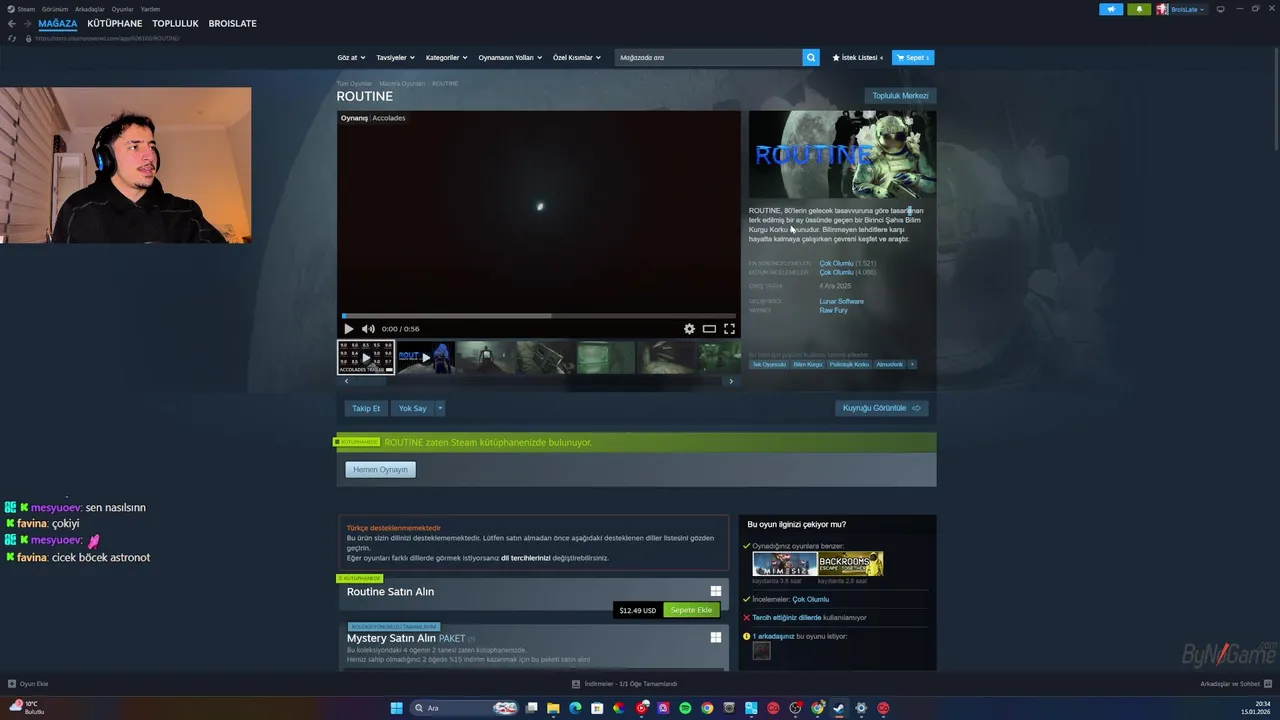Open the video player settings gear
This screenshot has width=1280, height=720.
click(x=689, y=329)
